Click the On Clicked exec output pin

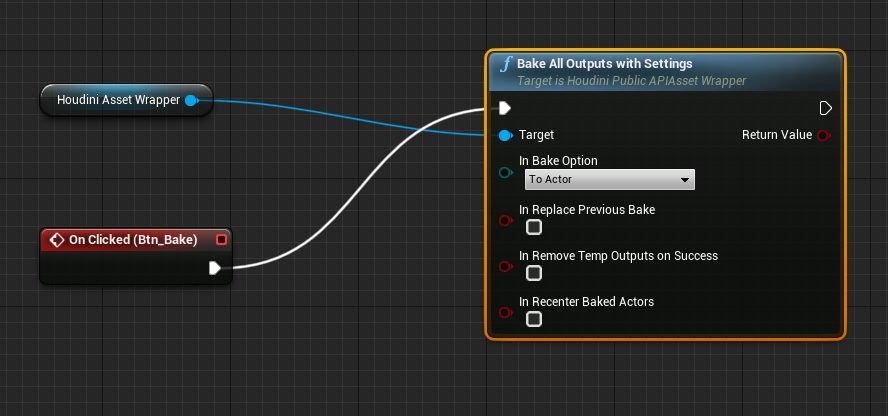[x=215, y=268]
